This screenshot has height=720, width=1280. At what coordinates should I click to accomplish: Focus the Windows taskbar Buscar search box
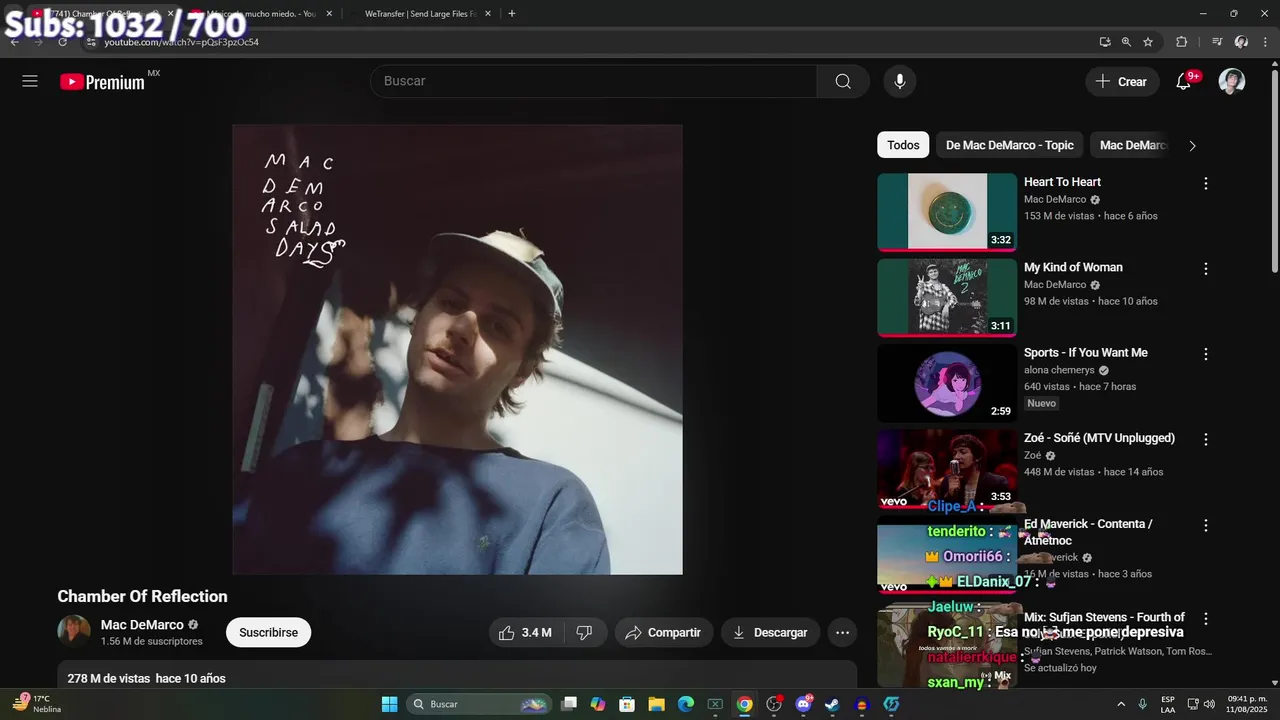pos(479,704)
